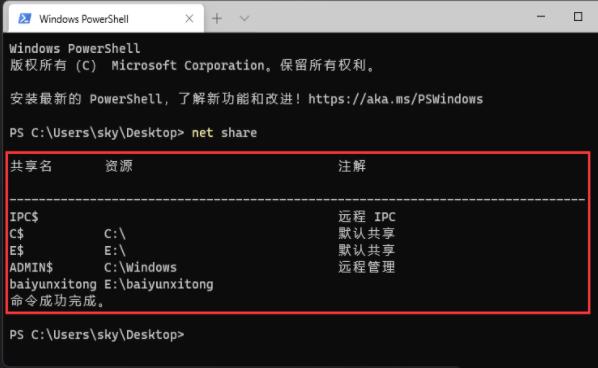Viewport: 598px width, 368px height.
Task: Open a new tab with the plus button
Action: [x=217, y=18]
